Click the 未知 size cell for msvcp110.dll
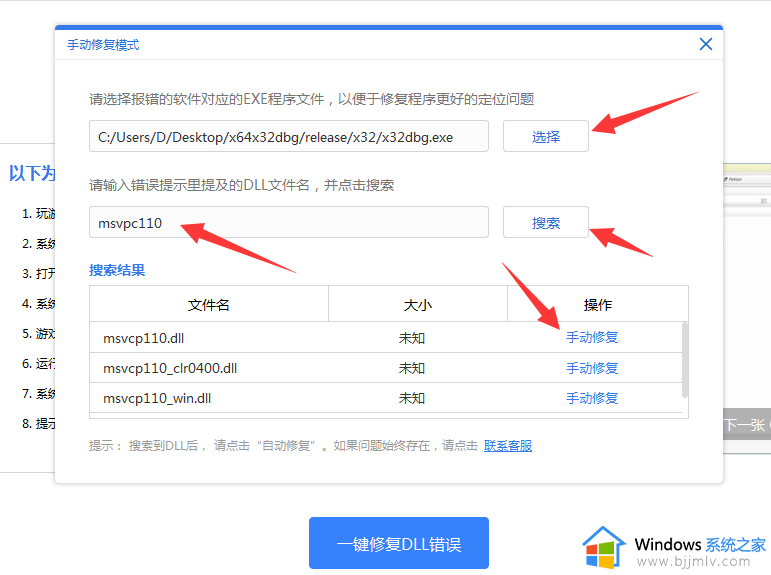771x575 pixels. pos(412,338)
